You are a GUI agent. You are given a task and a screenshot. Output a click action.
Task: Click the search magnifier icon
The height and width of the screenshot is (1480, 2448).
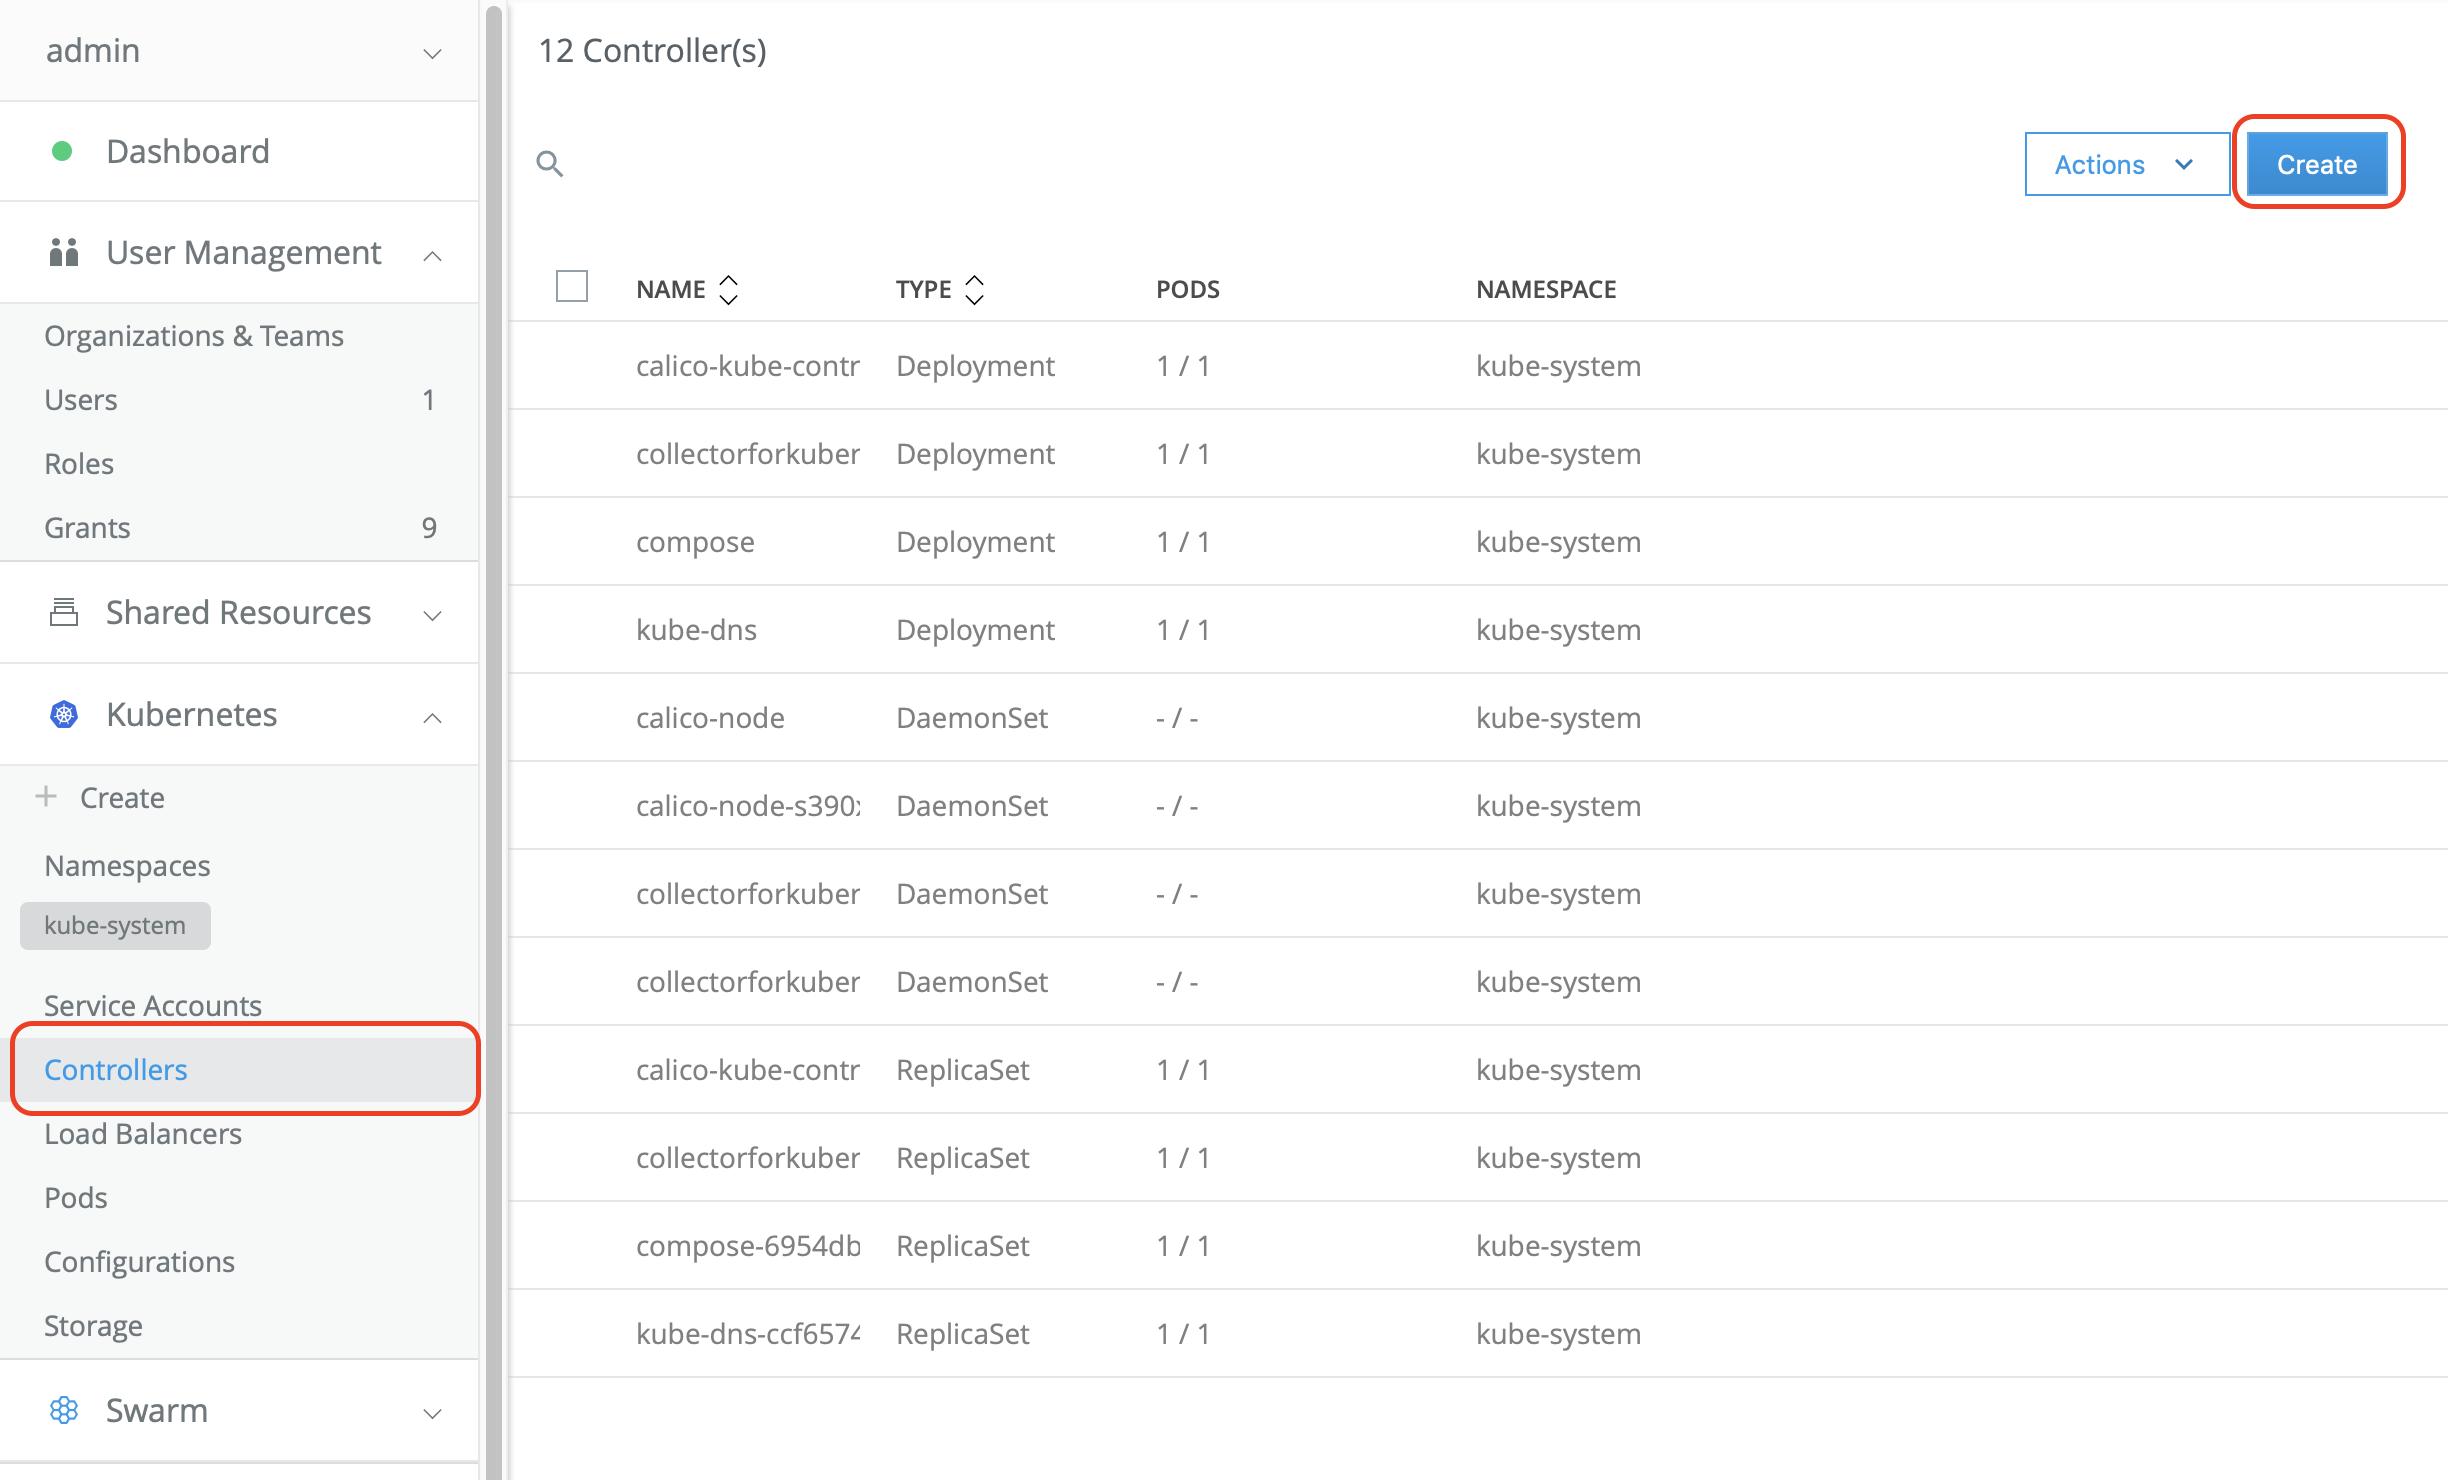(x=549, y=164)
